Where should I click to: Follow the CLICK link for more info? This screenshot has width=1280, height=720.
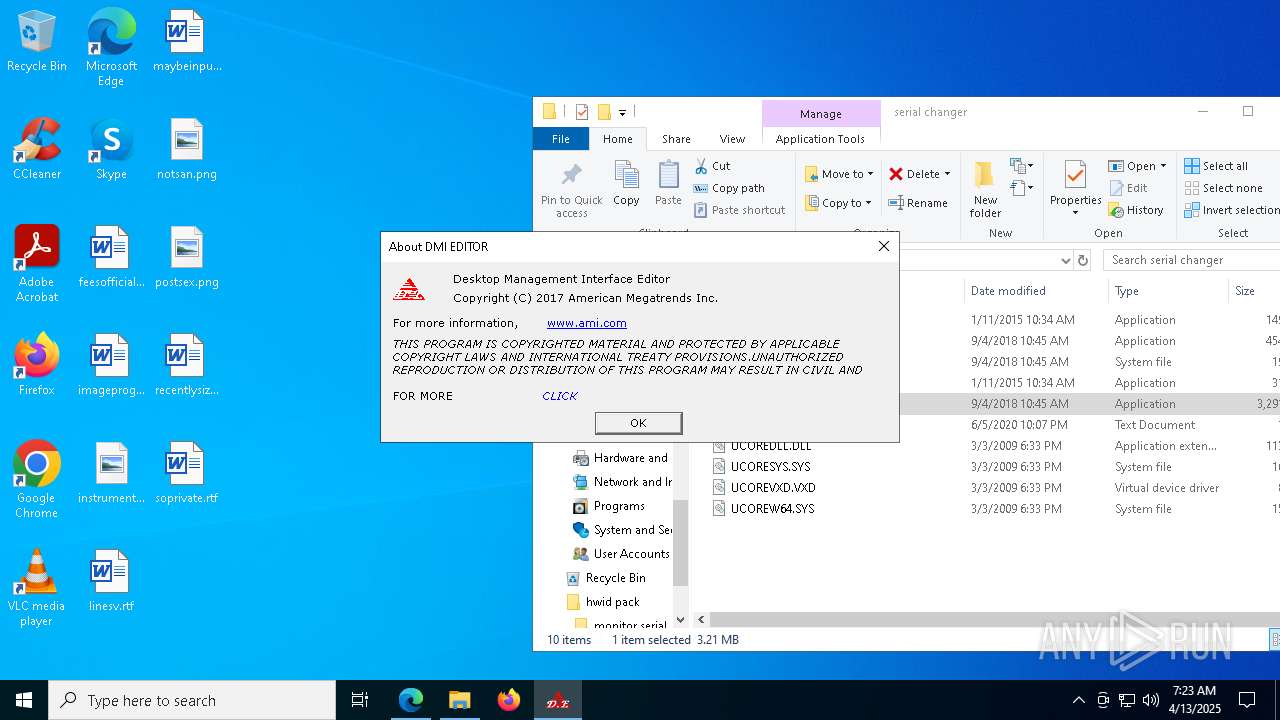(560, 396)
